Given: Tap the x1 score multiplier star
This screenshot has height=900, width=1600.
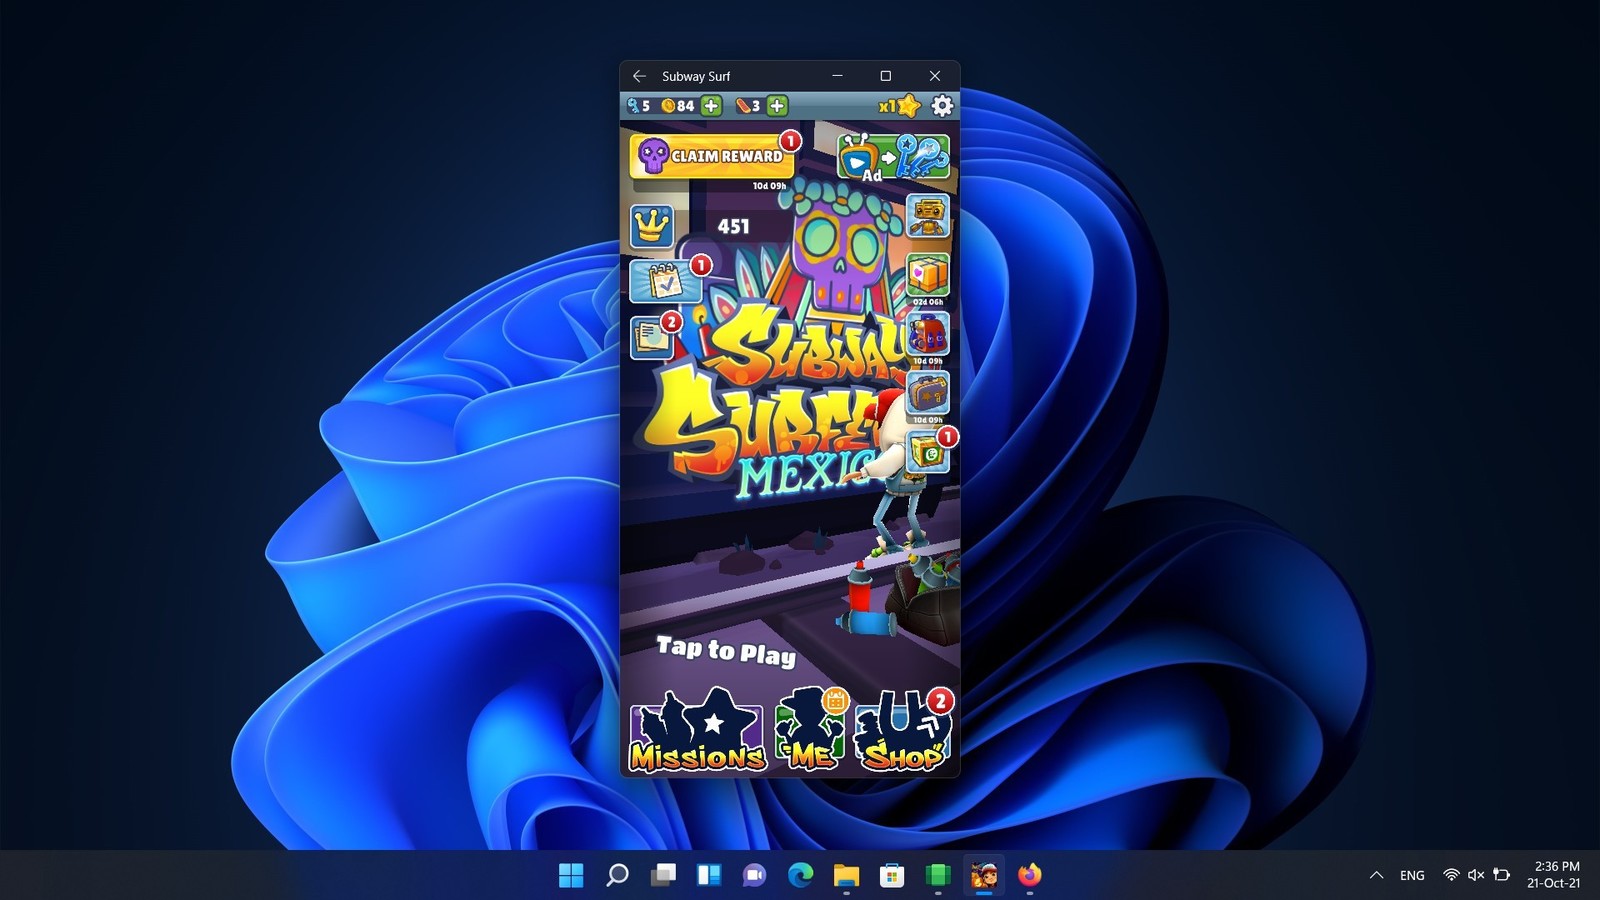Looking at the screenshot, I should (899, 106).
